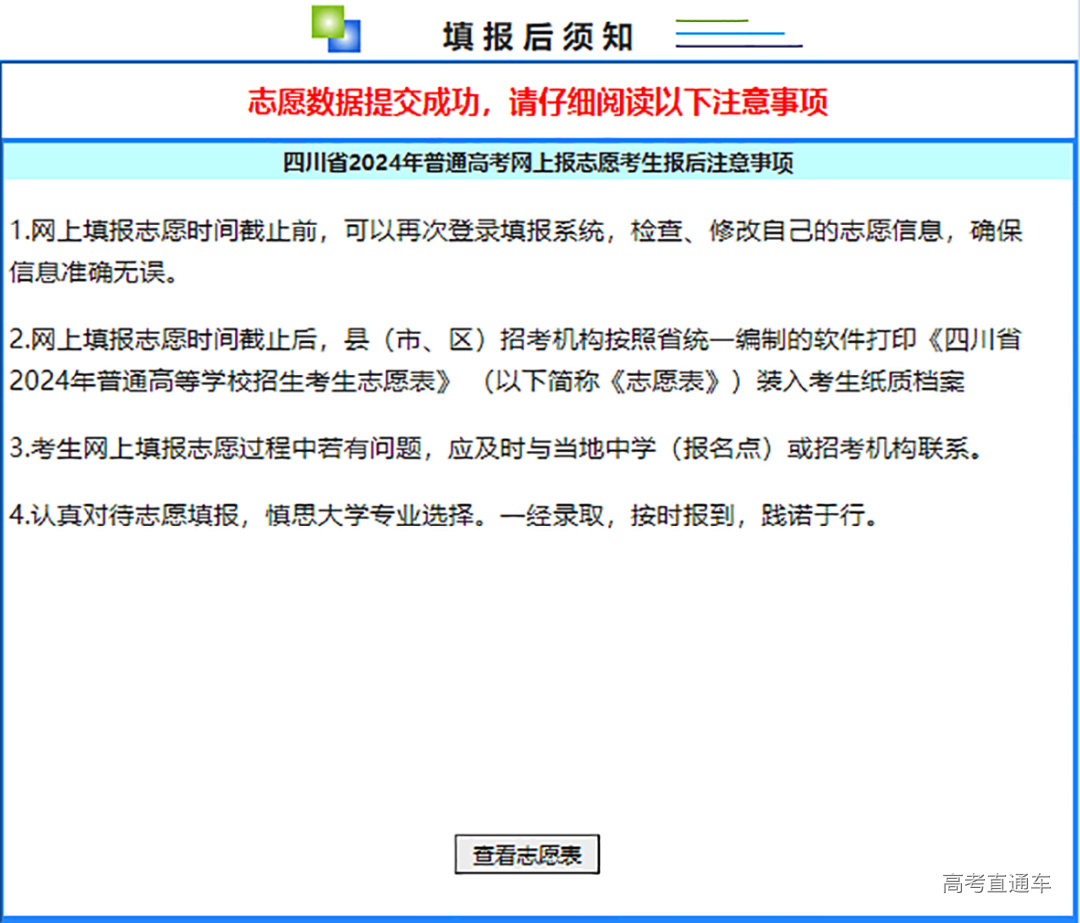Image resolution: width=1080 pixels, height=923 pixels.
Task: Select the blue banner 四川省2024年普通高考网上报志愿考生报后注意事项
Action: tap(540, 163)
